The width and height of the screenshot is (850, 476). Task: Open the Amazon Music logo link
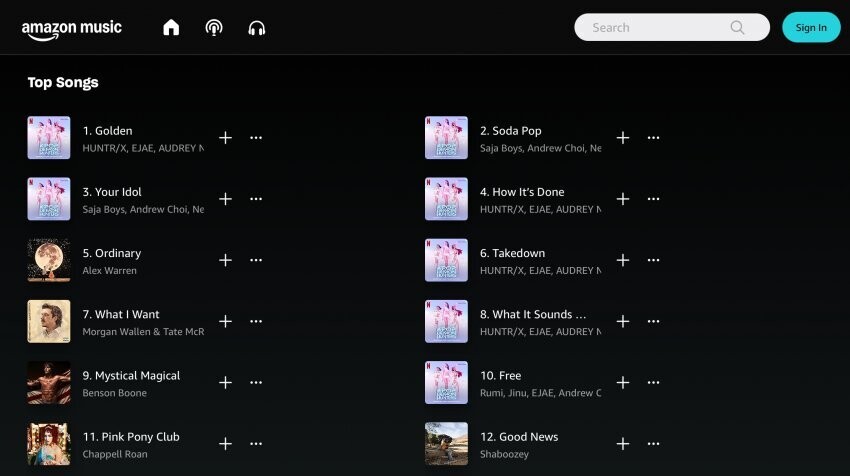coord(72,30)
